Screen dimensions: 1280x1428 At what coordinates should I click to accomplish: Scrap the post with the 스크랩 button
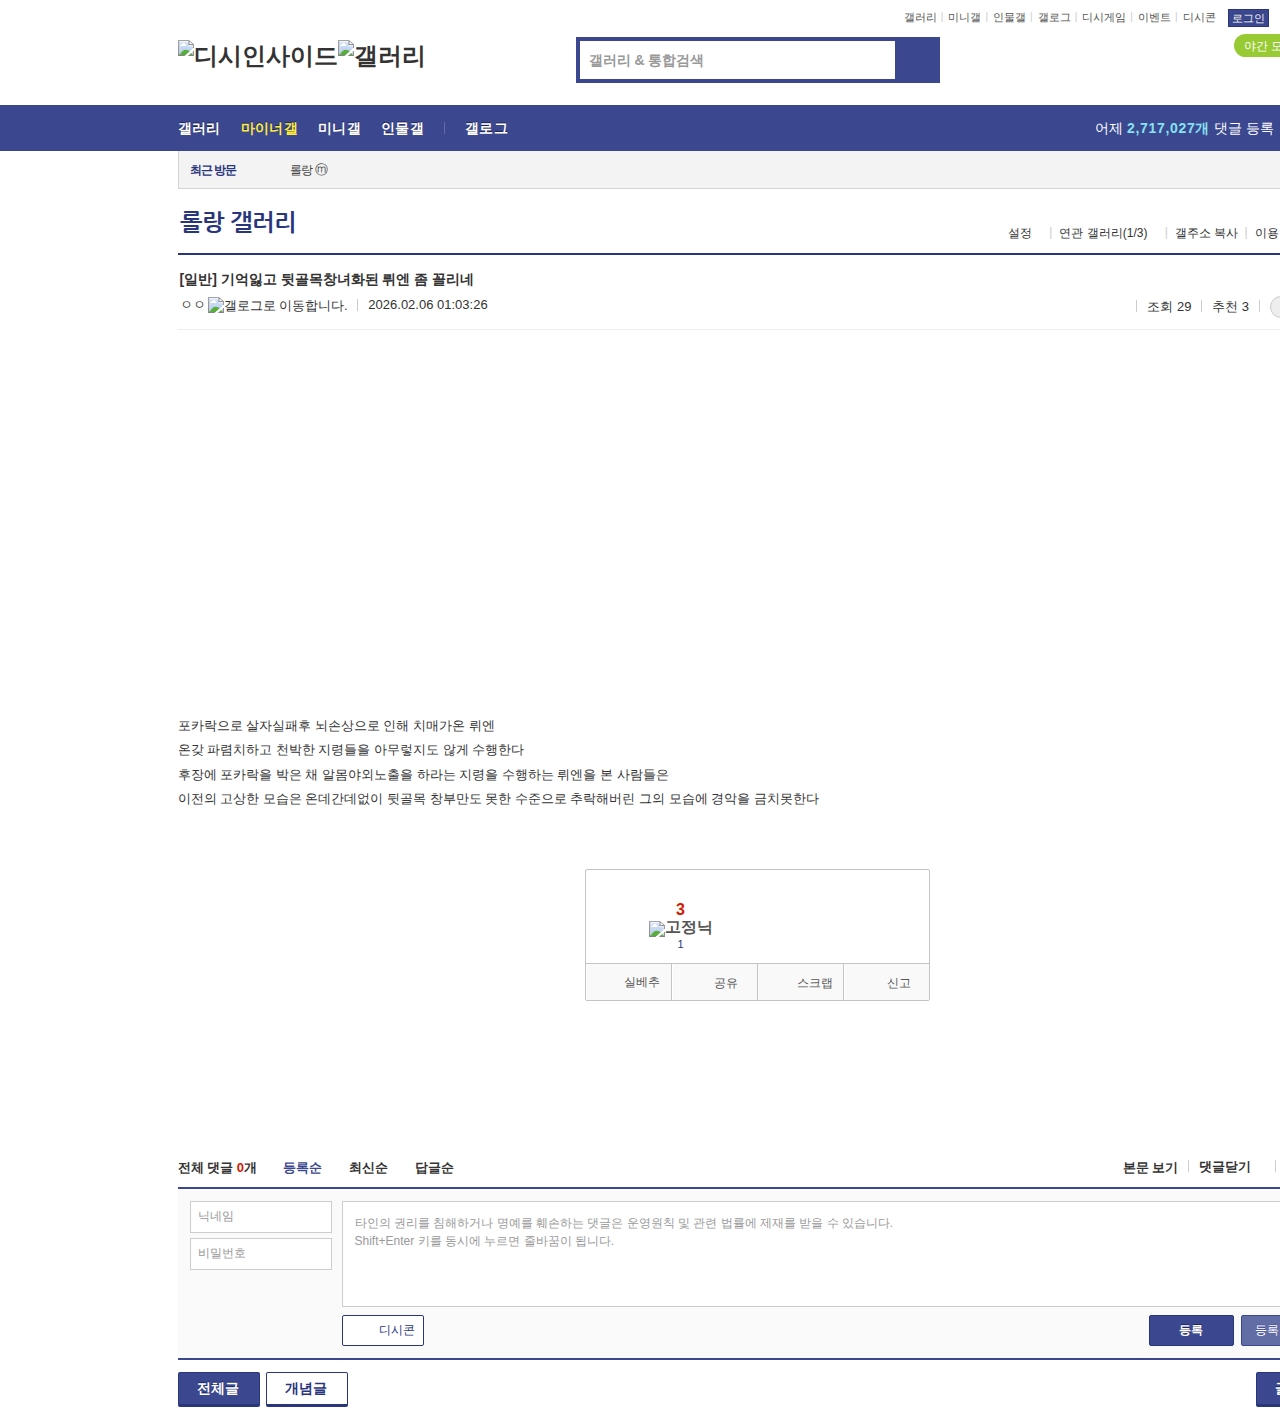(801, 983)
